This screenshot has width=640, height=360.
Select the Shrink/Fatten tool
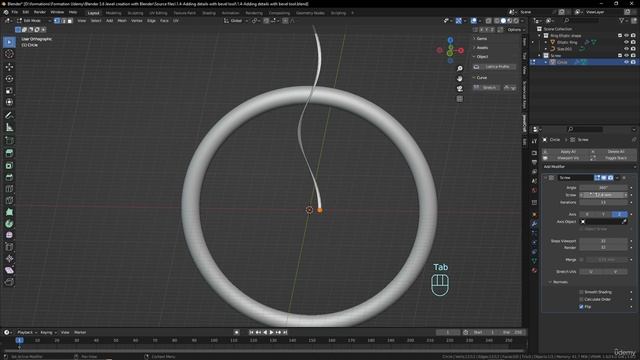point(9,258)
